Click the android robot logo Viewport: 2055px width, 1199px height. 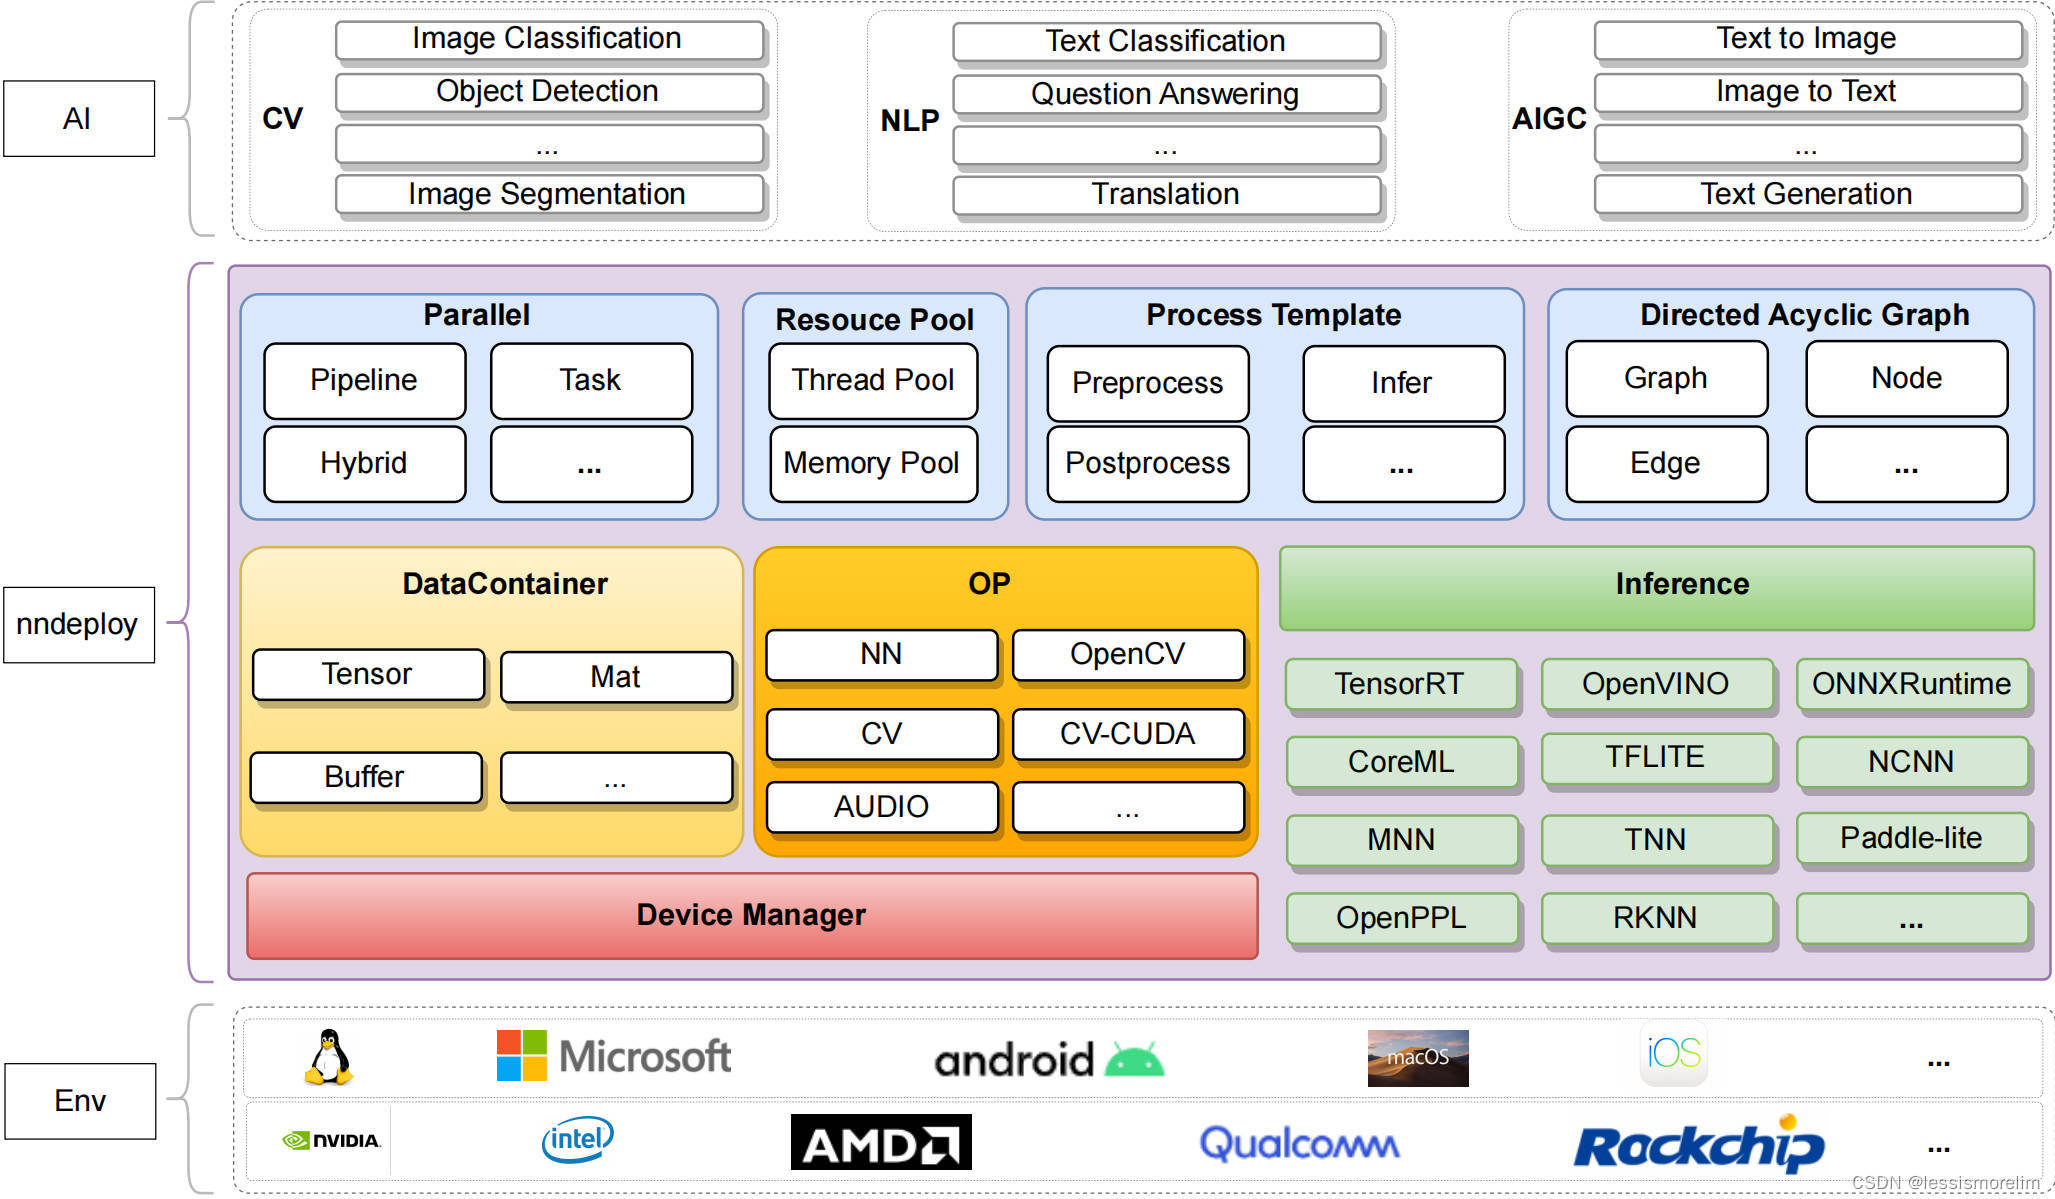1134,1059
